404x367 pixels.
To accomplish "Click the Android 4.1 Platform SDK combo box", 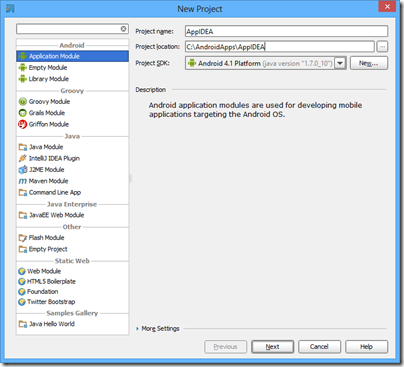I will (x=266, y=63).
